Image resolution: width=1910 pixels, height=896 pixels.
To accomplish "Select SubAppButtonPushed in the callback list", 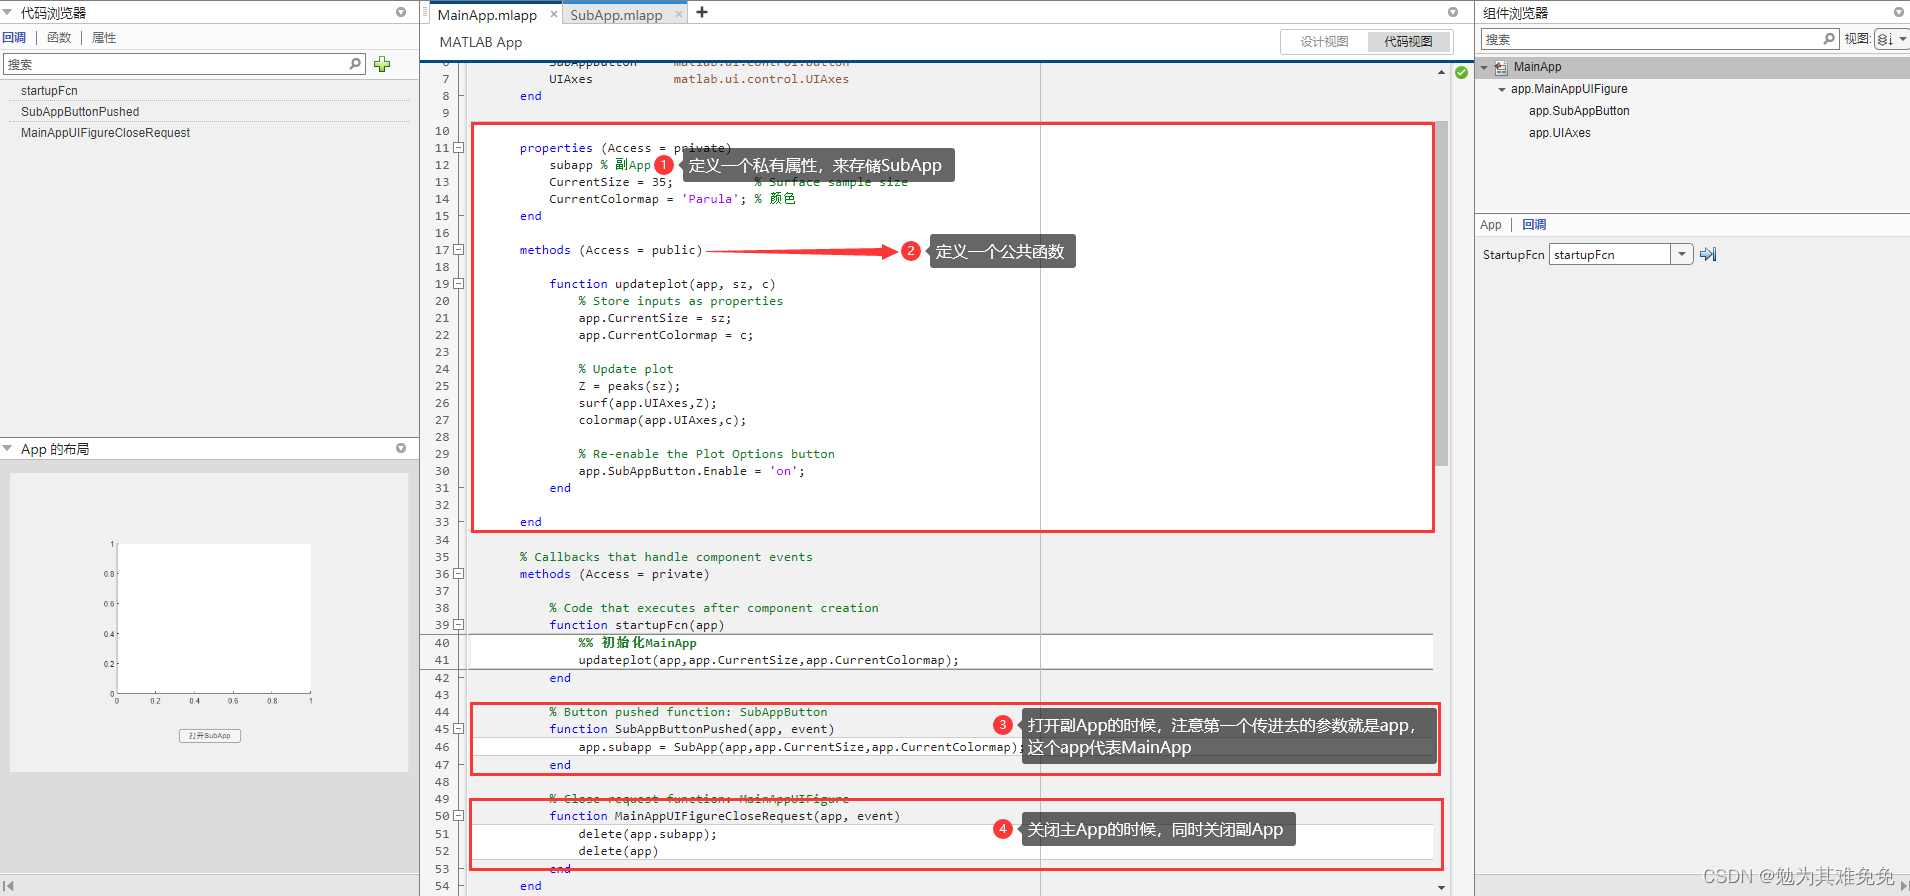I will point(80,112).
